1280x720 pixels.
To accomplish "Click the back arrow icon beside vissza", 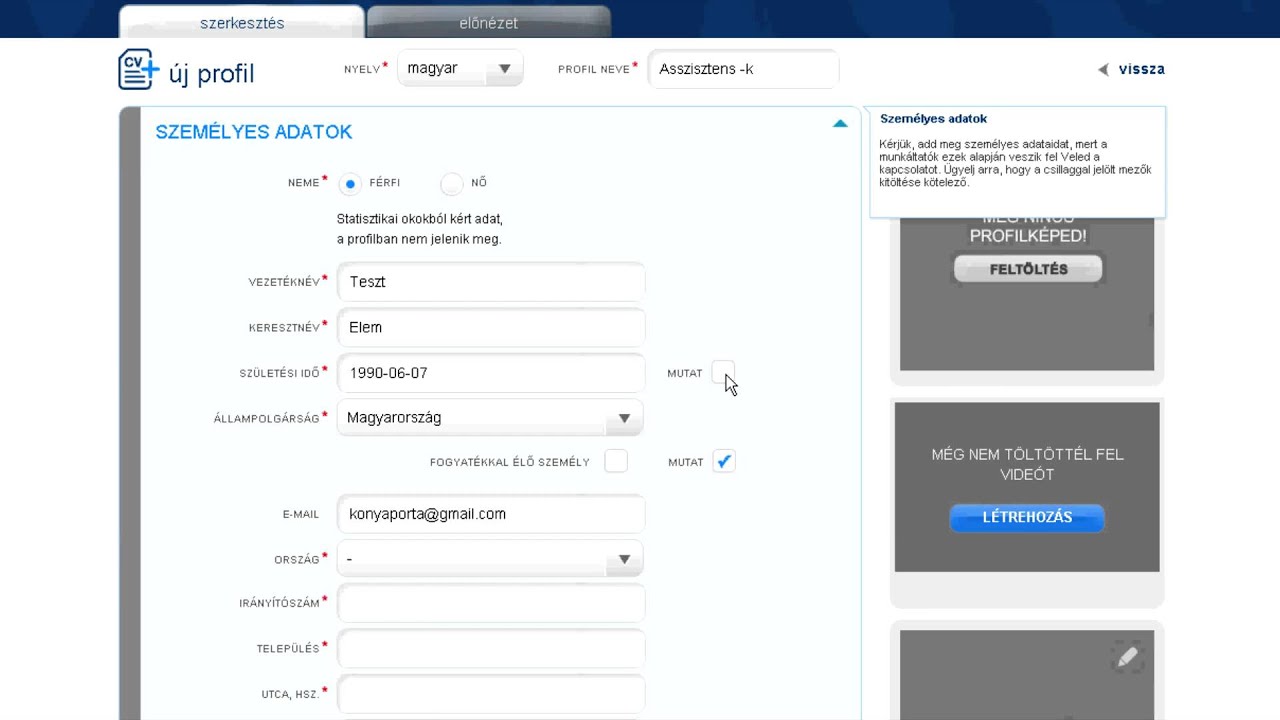I will (x=1103, y=70).
